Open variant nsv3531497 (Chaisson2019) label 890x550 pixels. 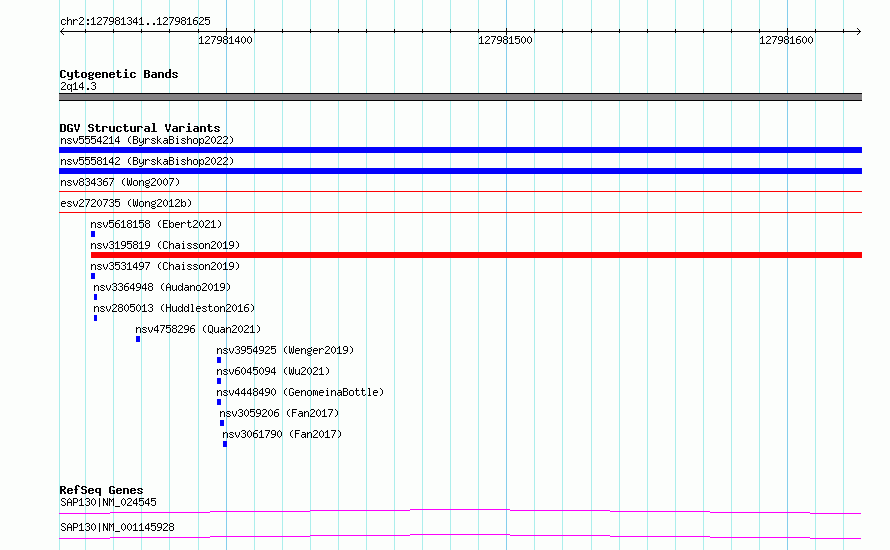click(165, 266)
